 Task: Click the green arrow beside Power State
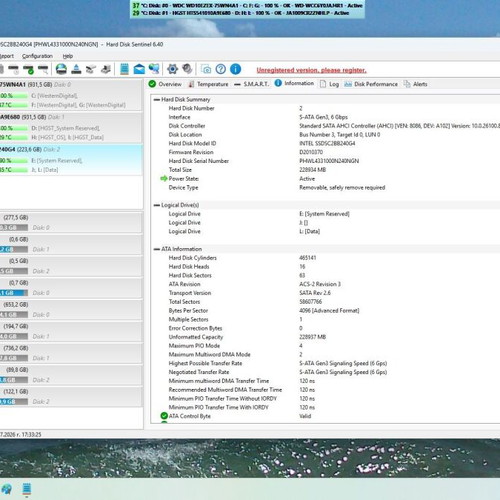click(164, 179)
